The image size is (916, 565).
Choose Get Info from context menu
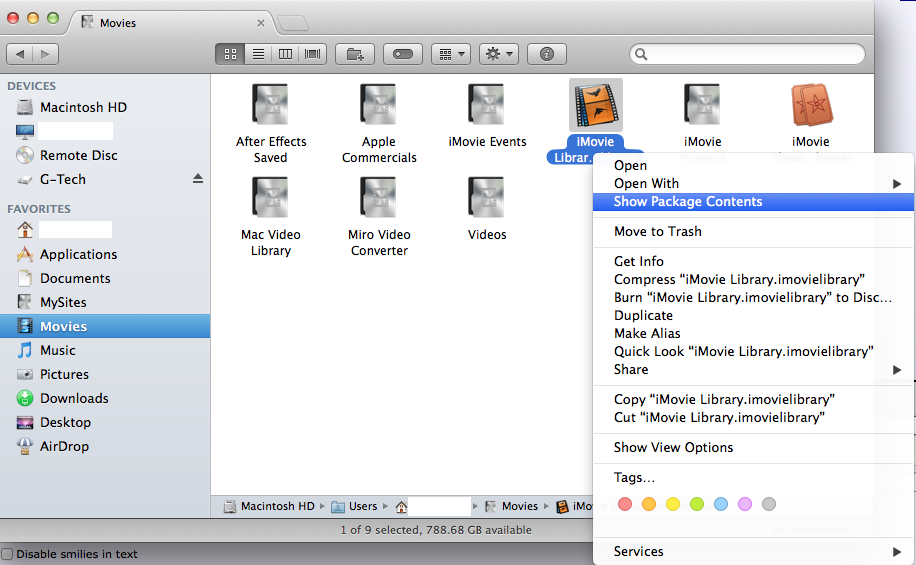pyautogui.click(x=753, y=261)
